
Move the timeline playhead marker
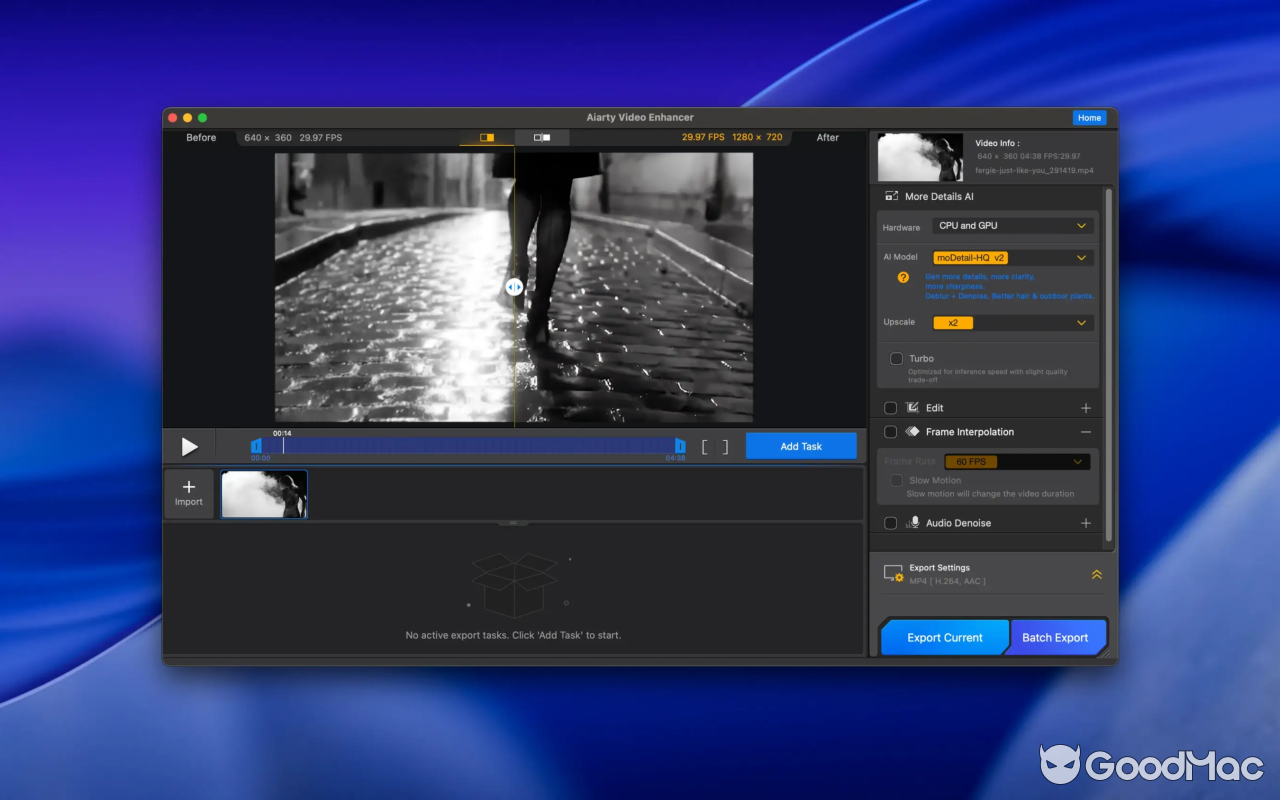282,445
